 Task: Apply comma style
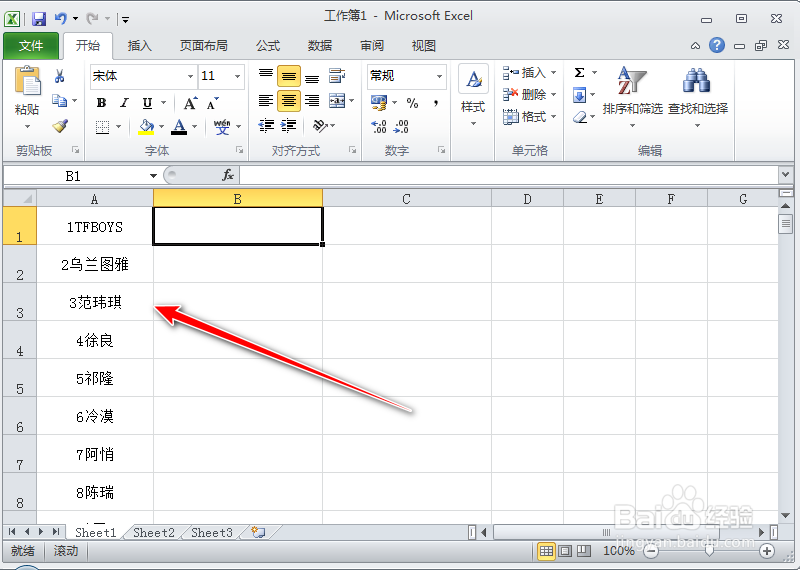coord(436,103)
